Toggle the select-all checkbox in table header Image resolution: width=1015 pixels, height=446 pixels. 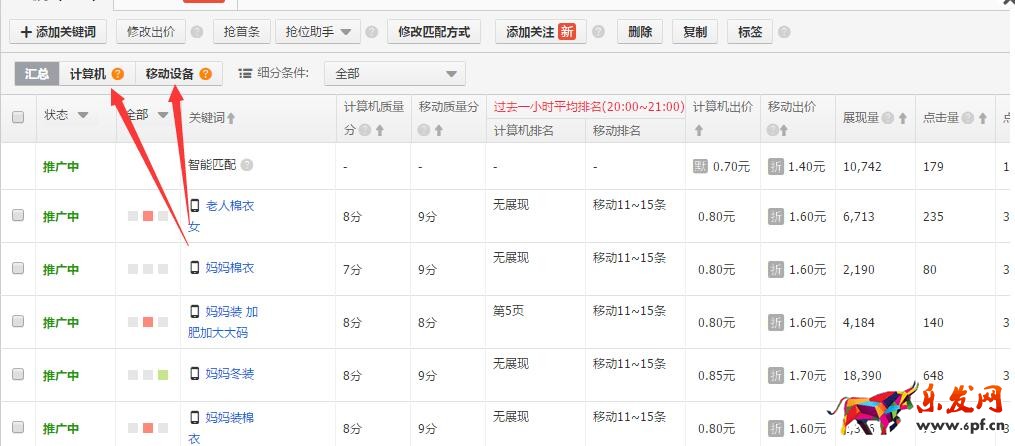[17, 117]
